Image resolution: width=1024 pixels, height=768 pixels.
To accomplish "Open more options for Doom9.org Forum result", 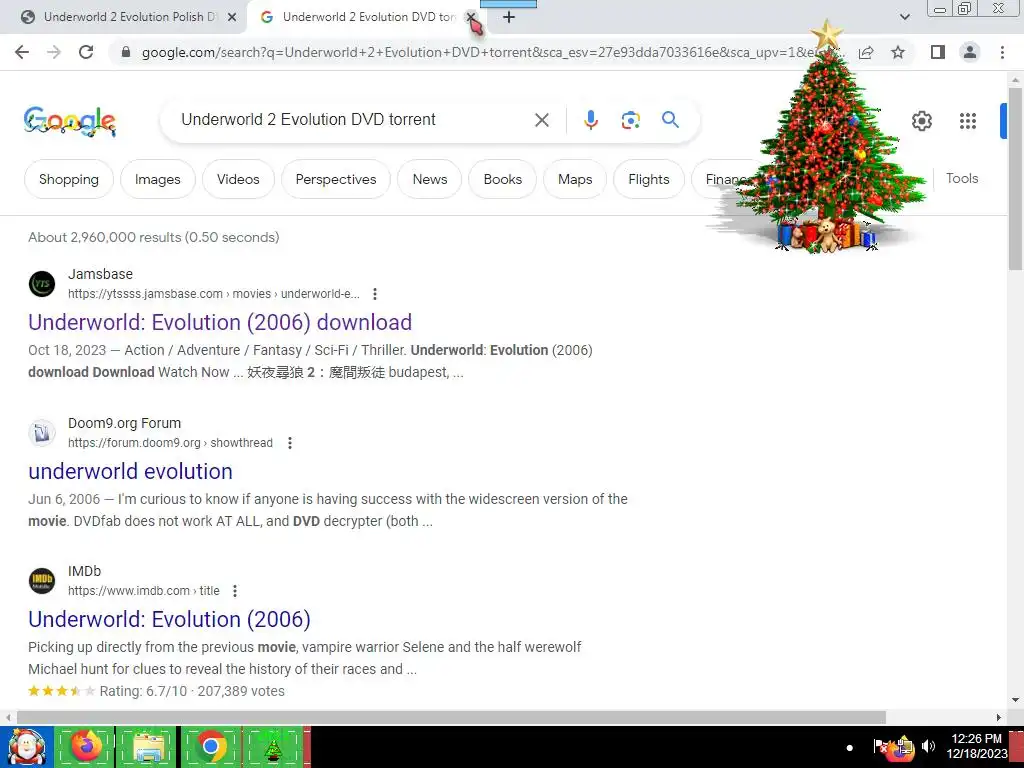I will coord(290,443).
